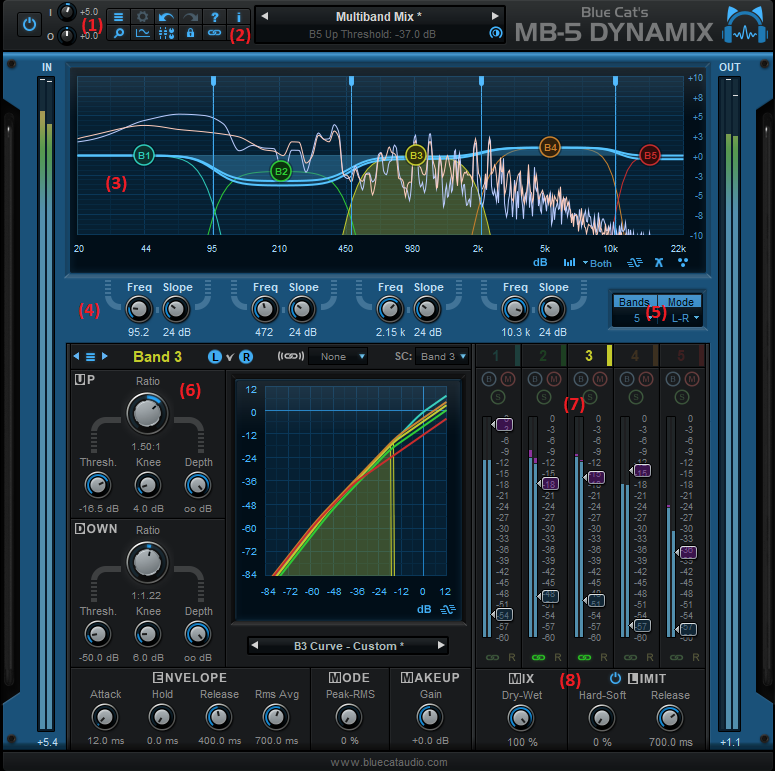The image size is (775, 771).
Task: Toggle band 2 green link icon
Action: (538, 657)
